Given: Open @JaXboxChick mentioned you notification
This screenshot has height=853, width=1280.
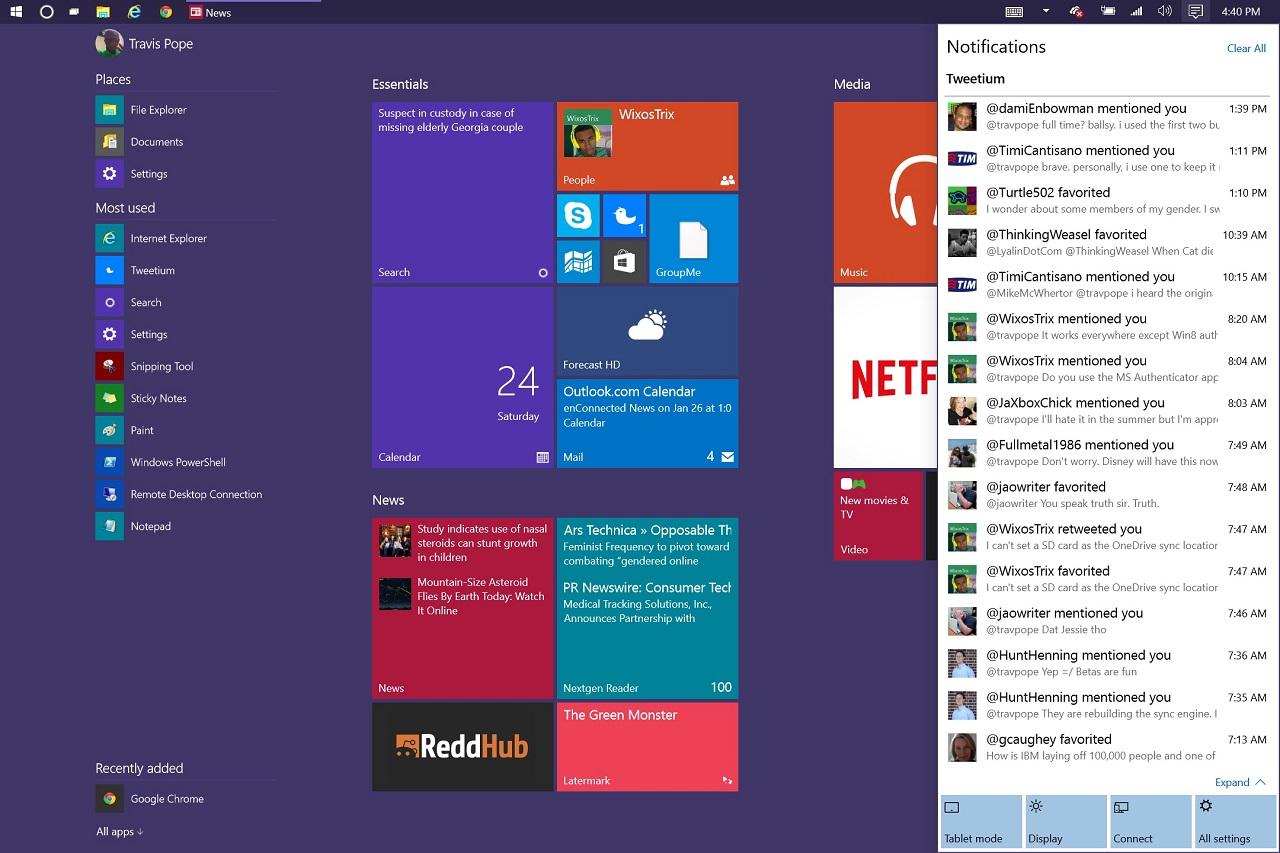Looking at the screenshot, I should pos(1107,410).
